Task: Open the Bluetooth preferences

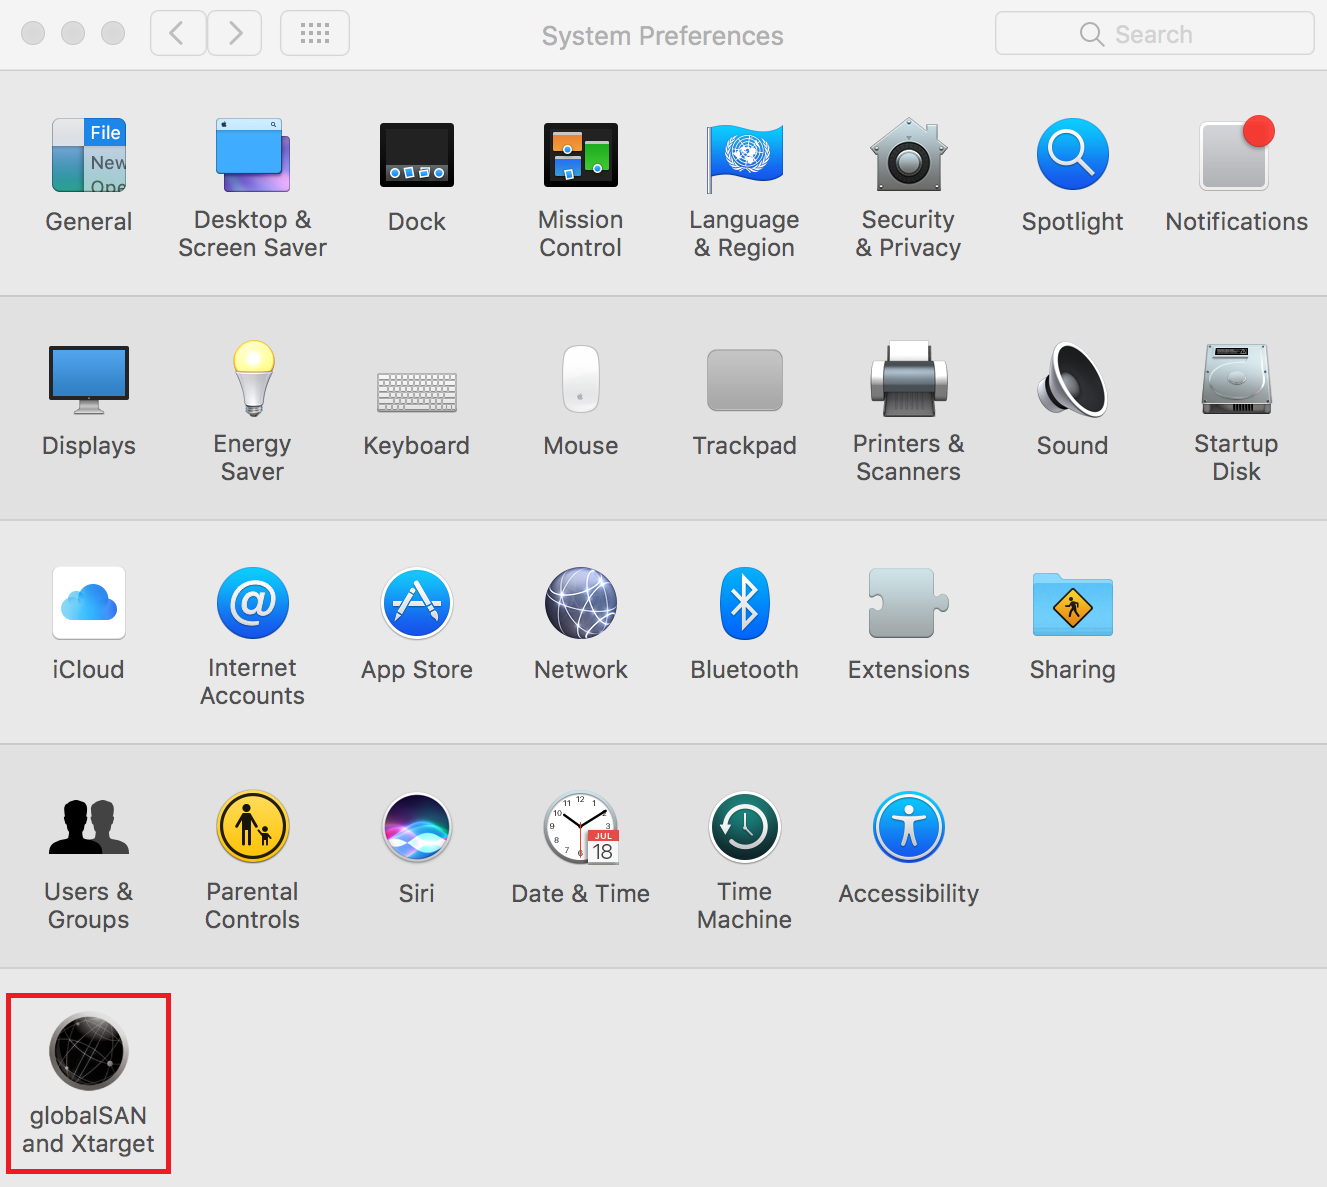Action: coord(744,604)
